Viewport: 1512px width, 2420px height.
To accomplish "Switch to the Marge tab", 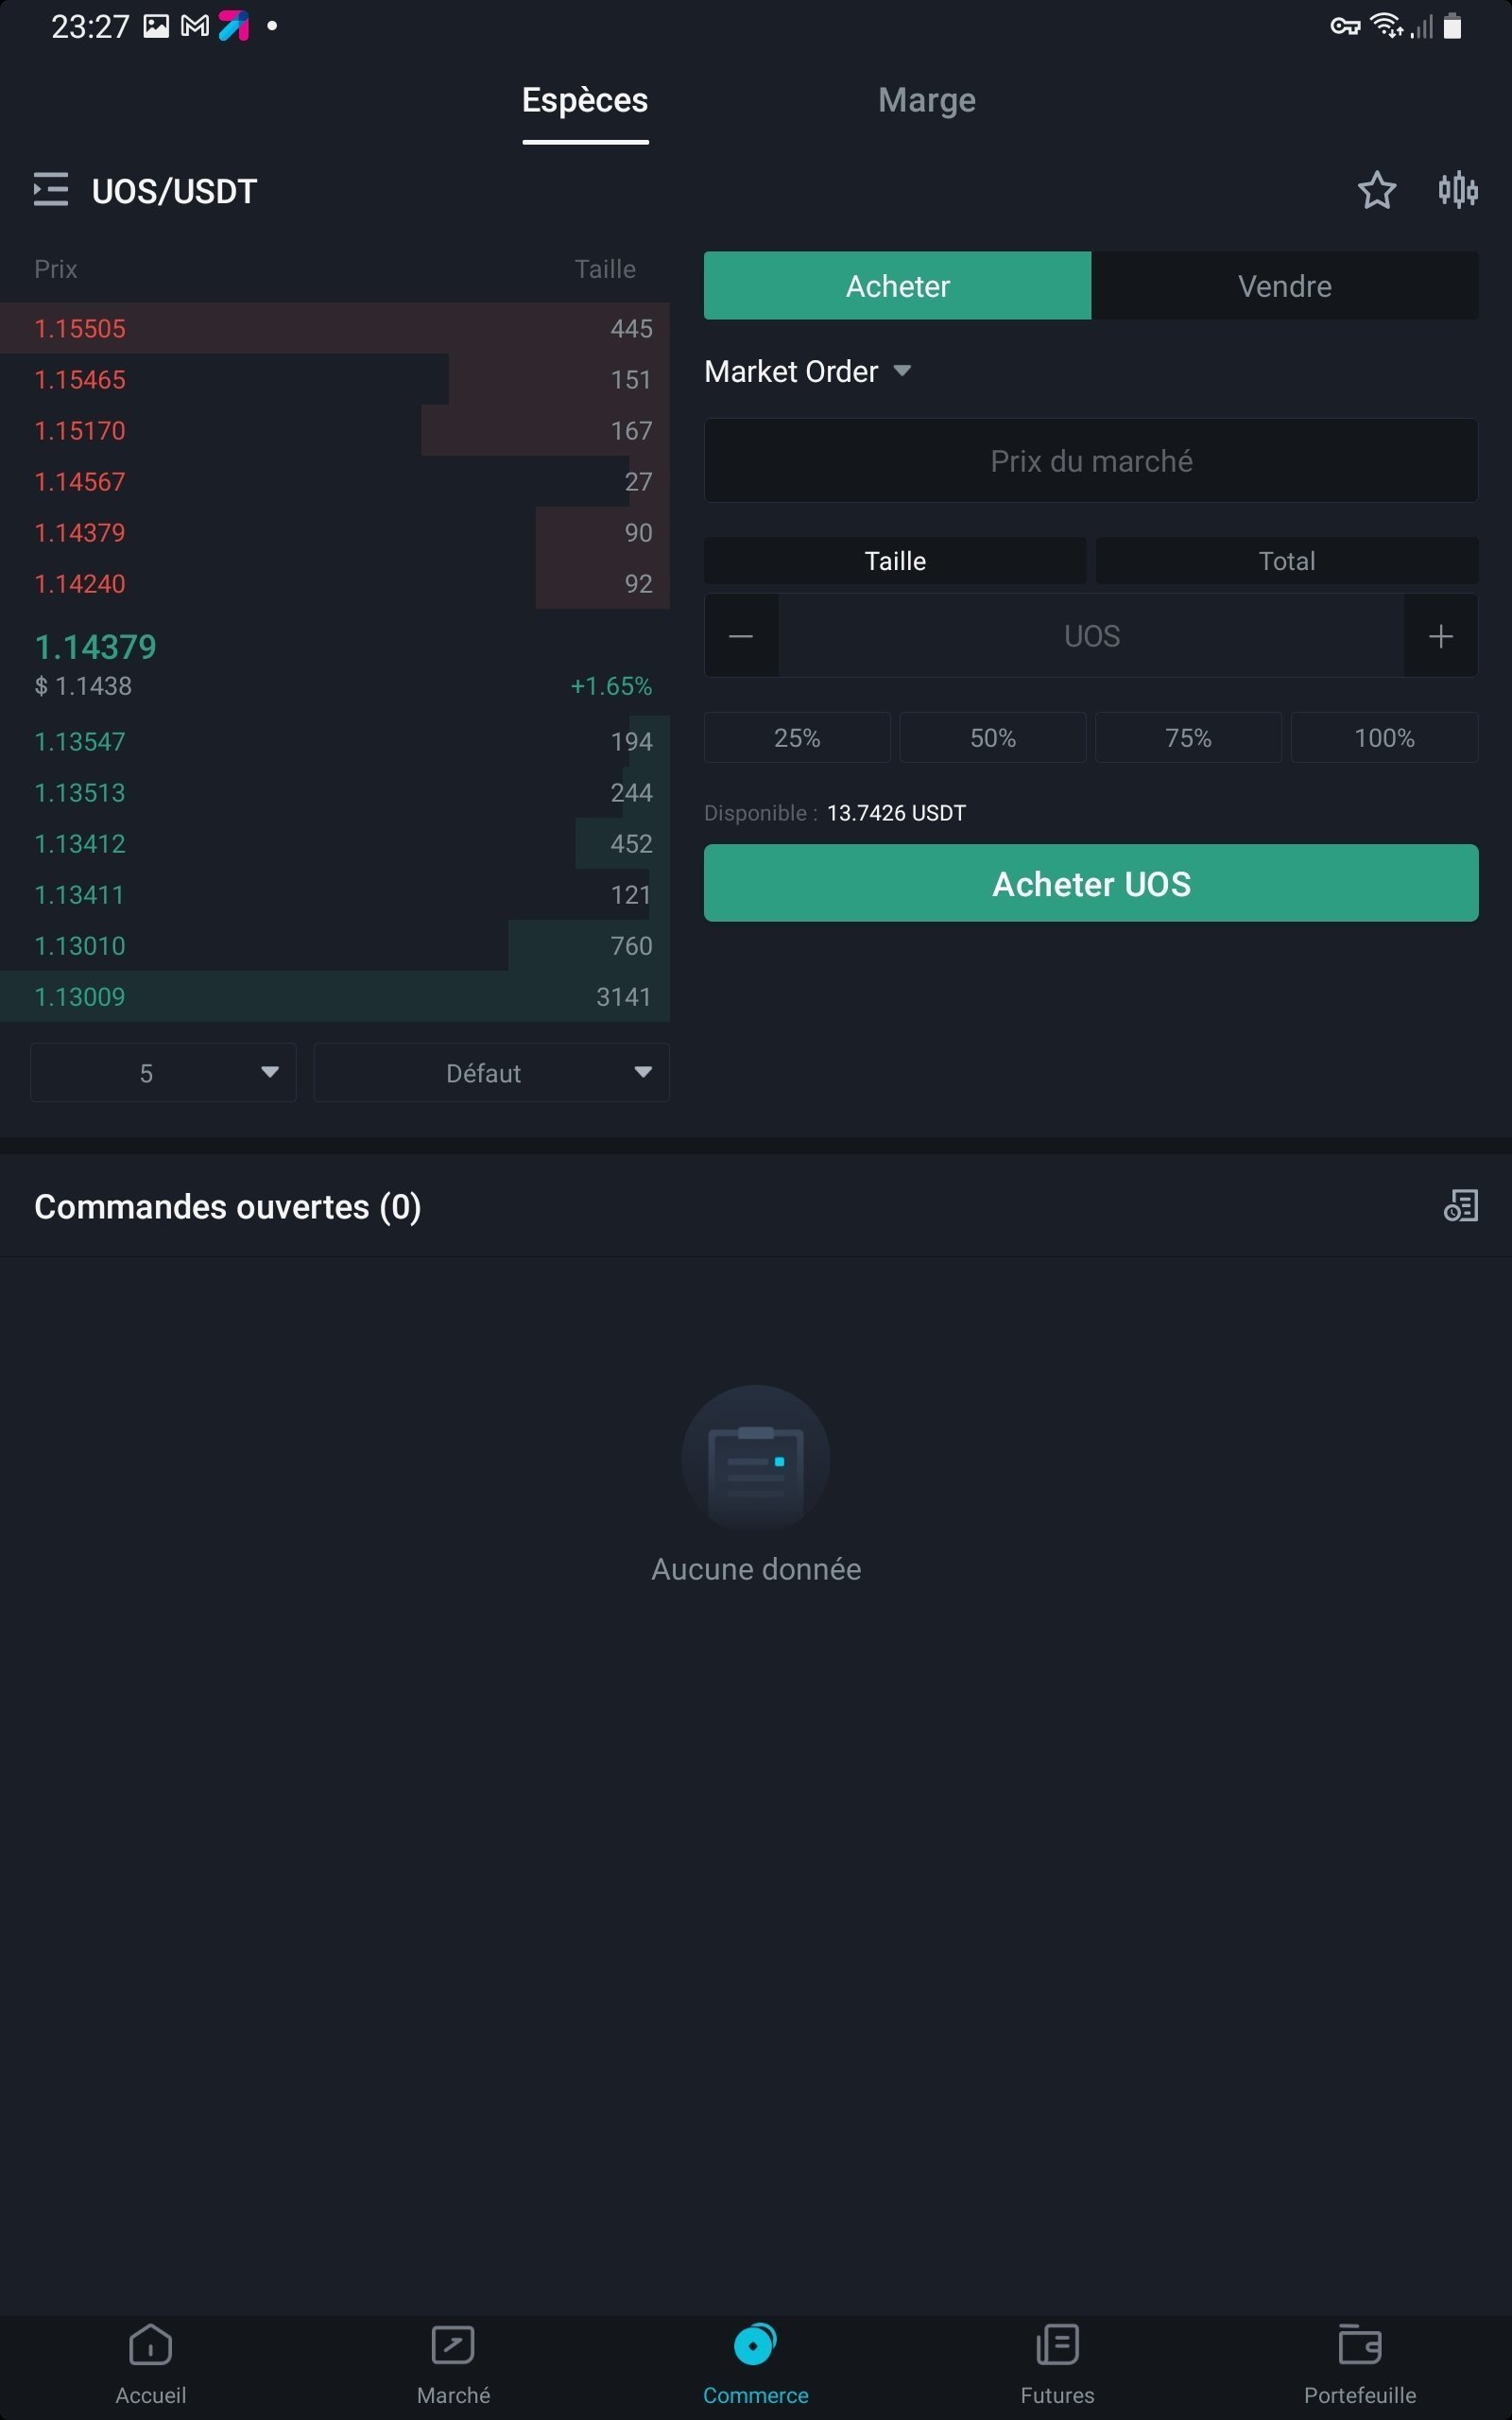I will 926,101.
